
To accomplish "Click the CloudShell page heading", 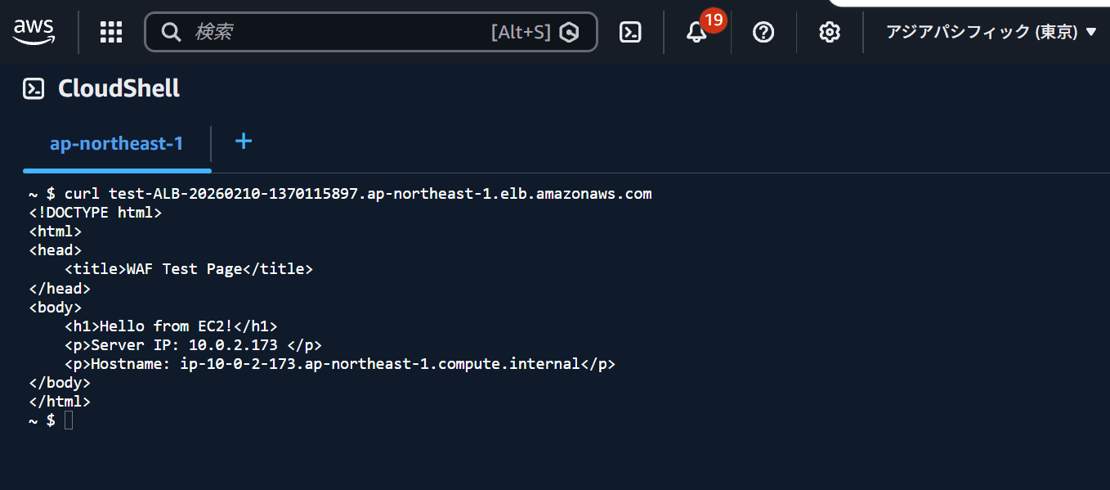I will coord(119,89).
